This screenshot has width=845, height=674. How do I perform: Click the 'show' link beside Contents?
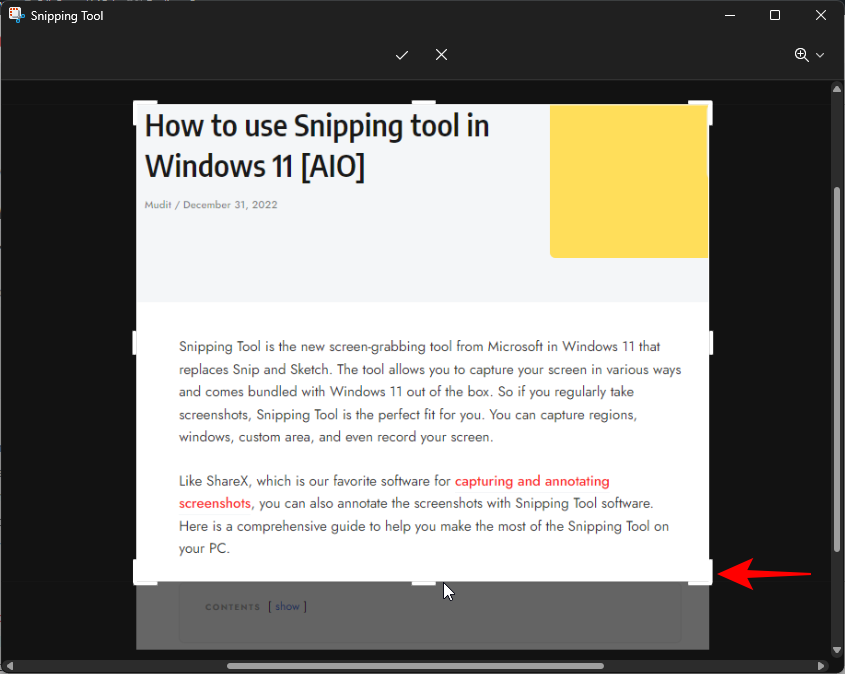(x=287, y=607)
